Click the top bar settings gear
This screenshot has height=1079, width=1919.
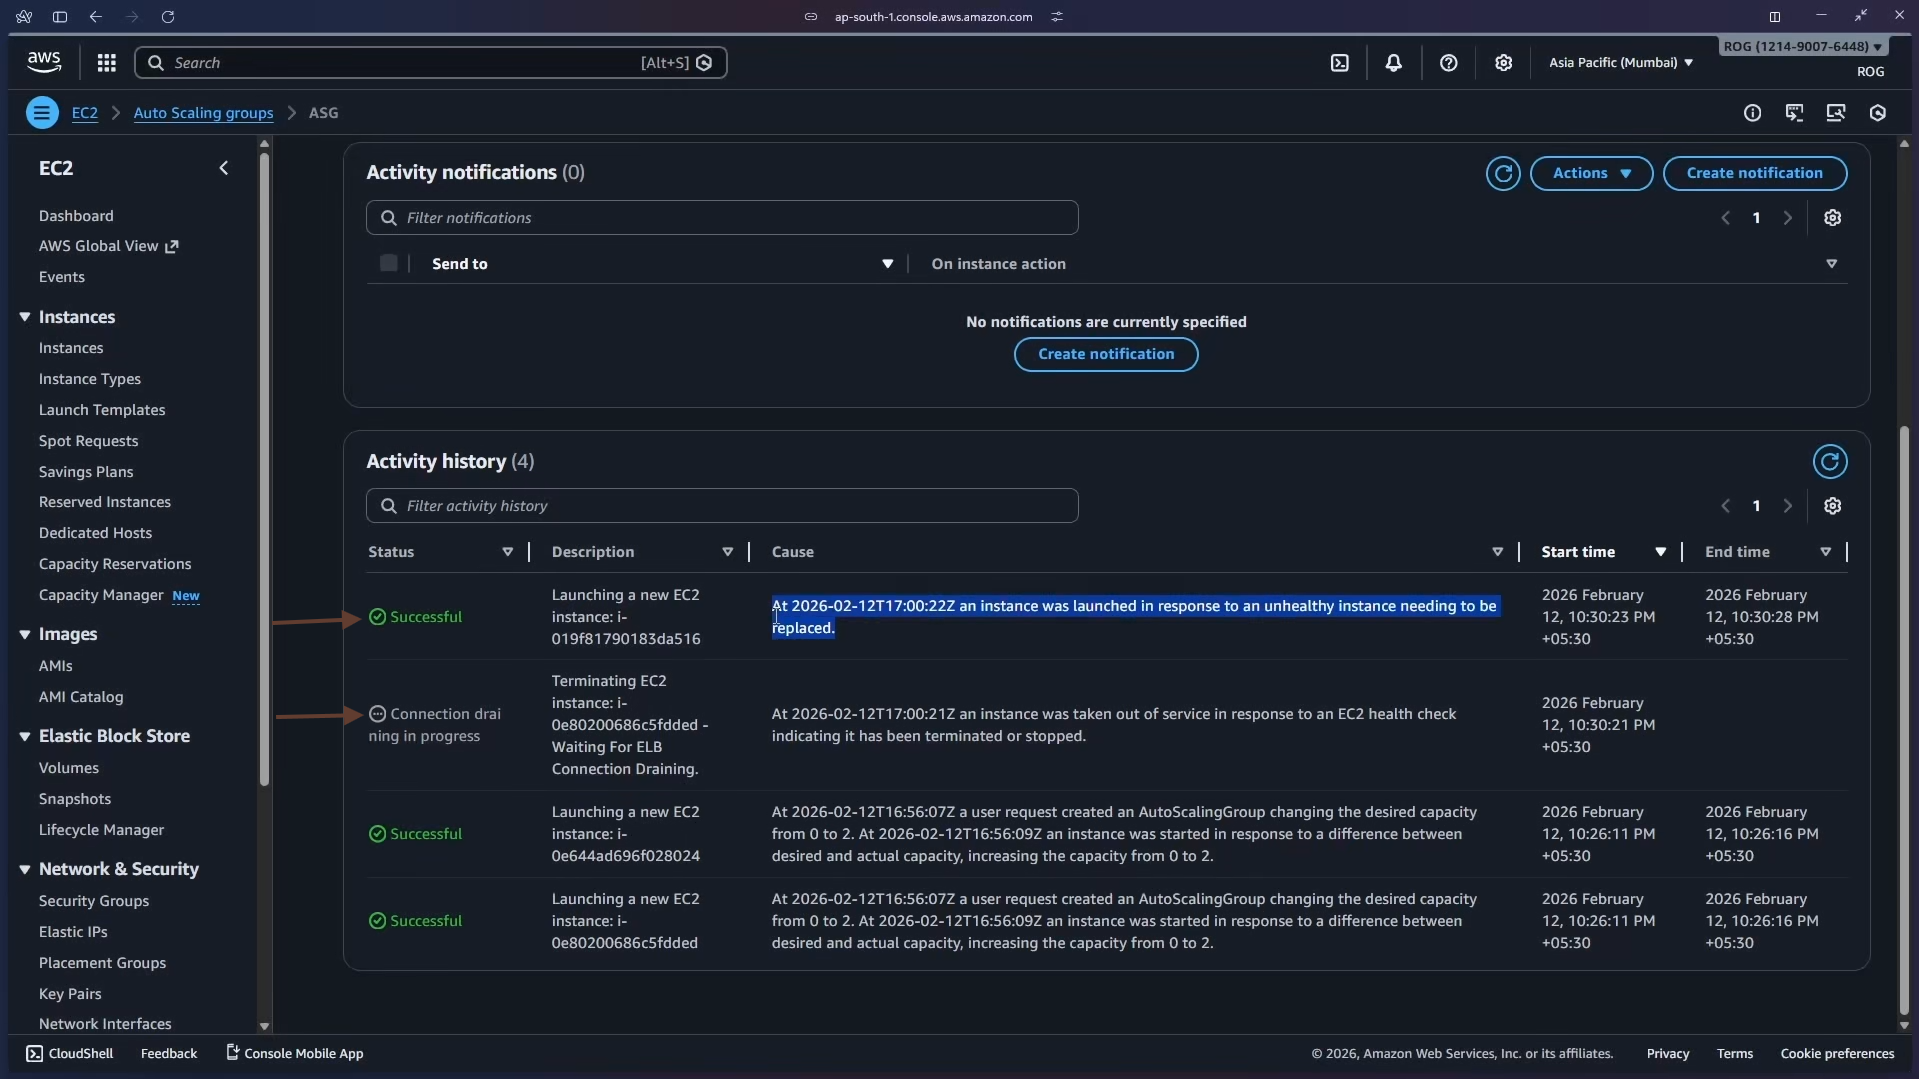click(1504, 62)
